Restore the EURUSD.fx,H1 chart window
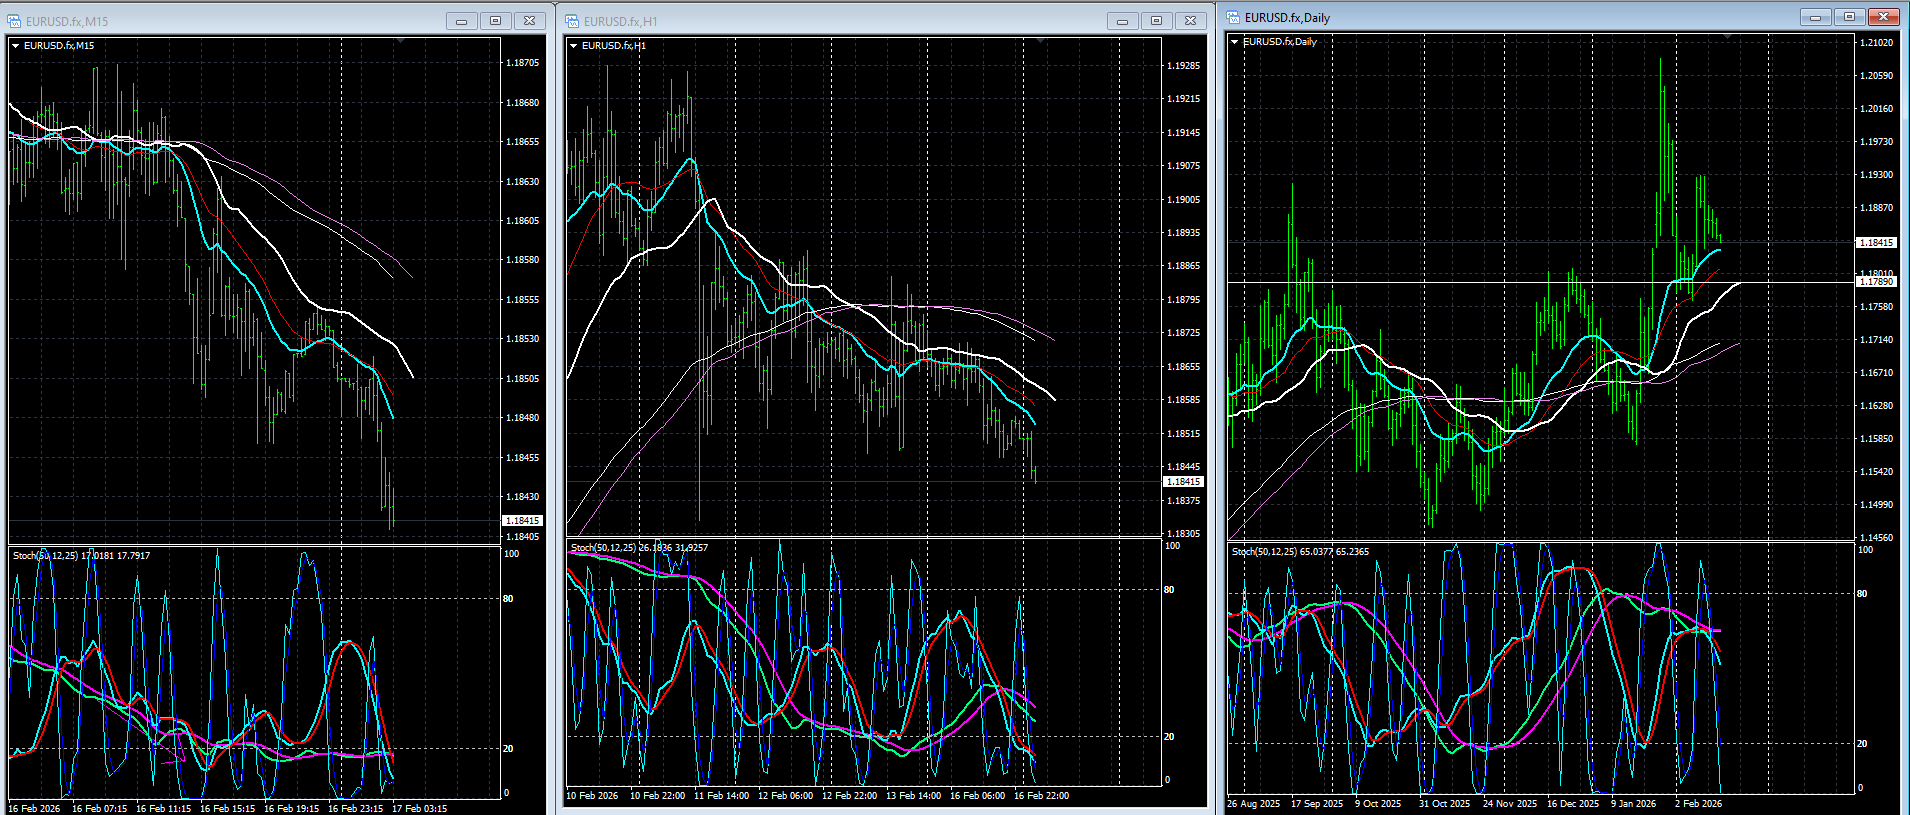1910x815 pixels. 1156,21
